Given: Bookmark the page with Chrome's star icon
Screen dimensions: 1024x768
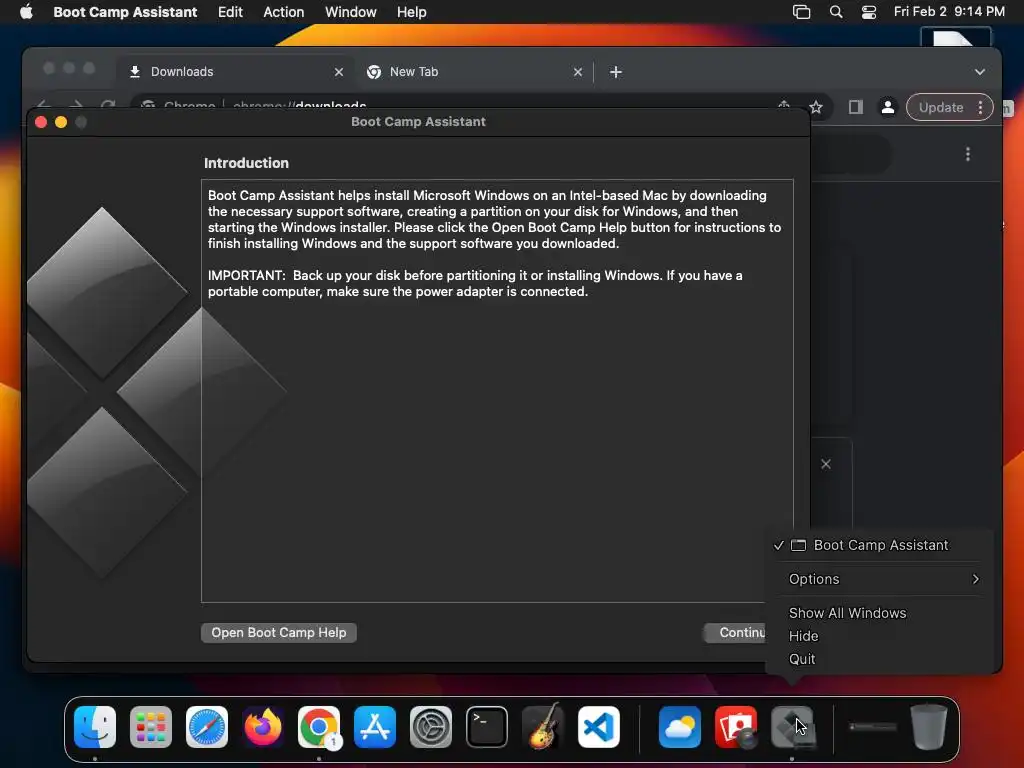Looking at the screenshot, I should point(816,107).
